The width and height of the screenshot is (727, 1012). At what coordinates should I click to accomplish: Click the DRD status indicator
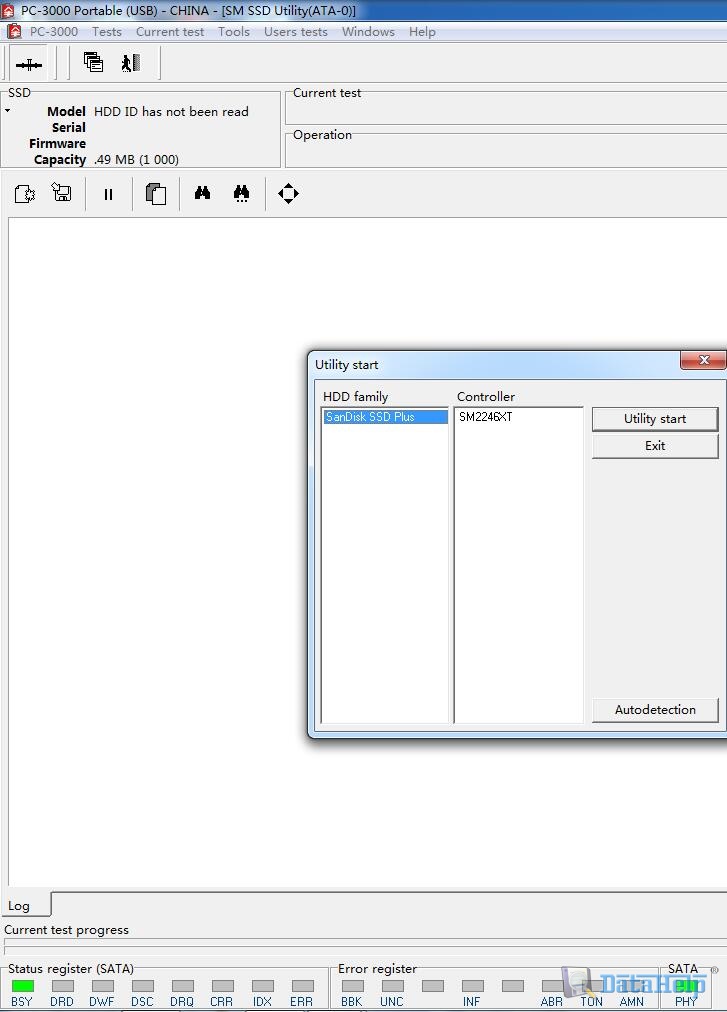63,986
